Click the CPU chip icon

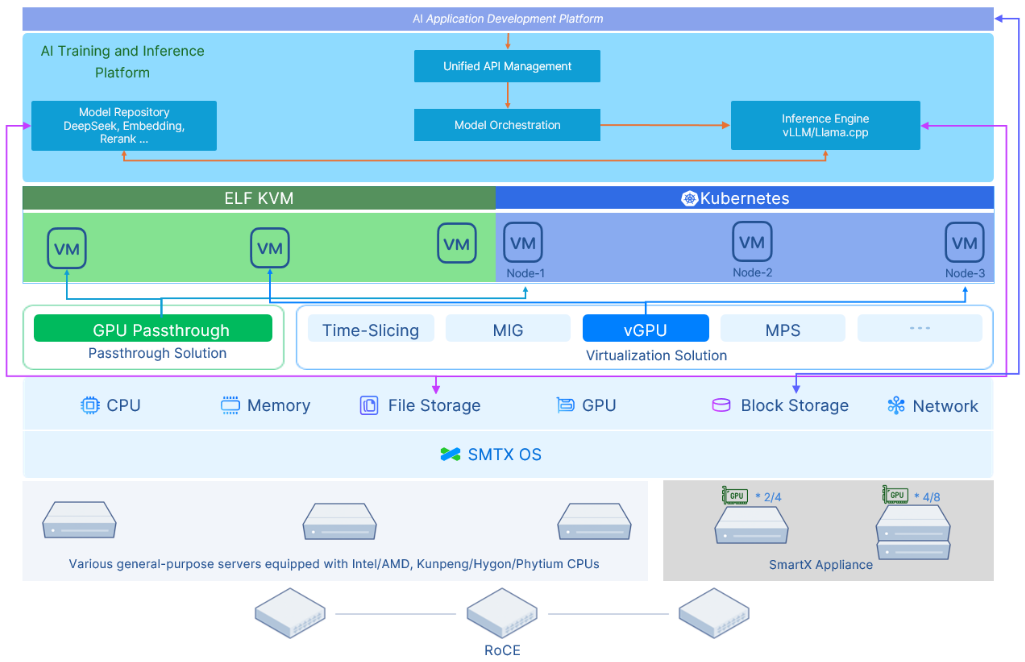(90, 405)
